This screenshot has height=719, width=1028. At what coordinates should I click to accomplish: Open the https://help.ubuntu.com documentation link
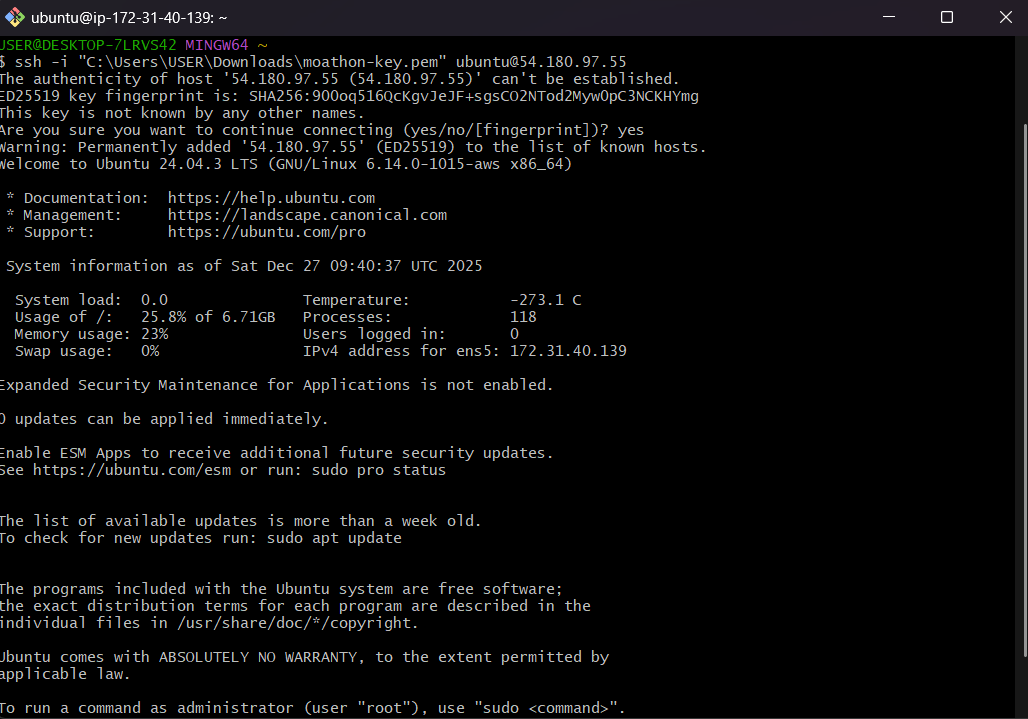click(271, 198)
